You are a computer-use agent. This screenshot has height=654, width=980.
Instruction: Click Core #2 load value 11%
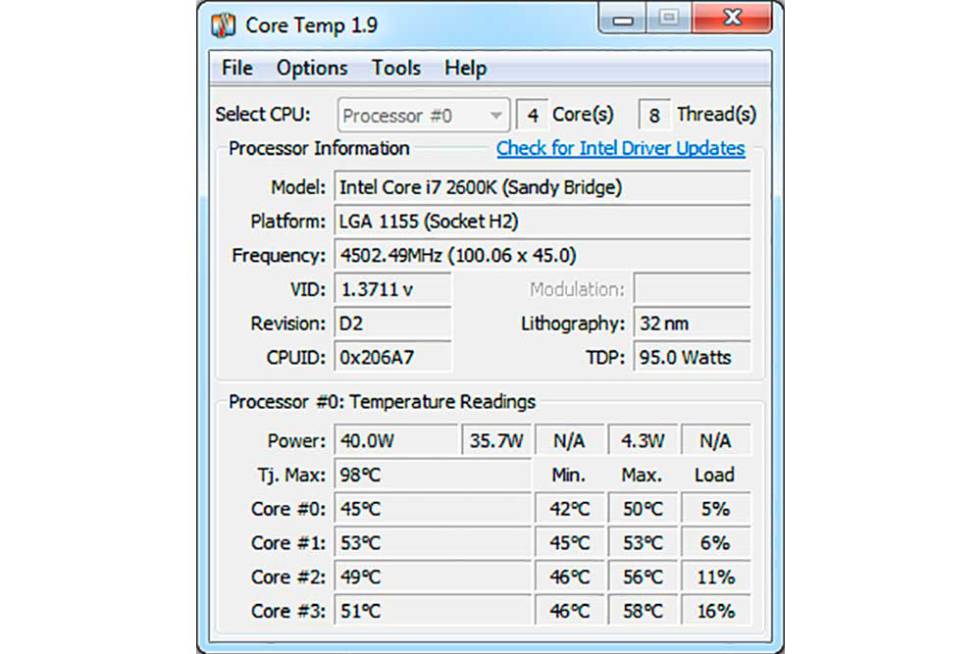pos(716,576)
